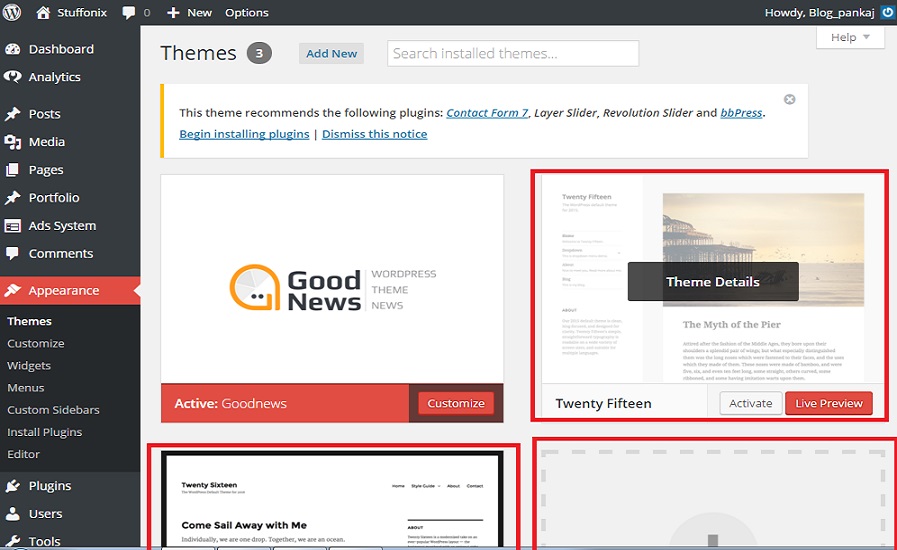The height and width of the screenshot is (550, 897).
Task: Open Goodnews theme screenshot thumbnail
Action: click(332, 279)
